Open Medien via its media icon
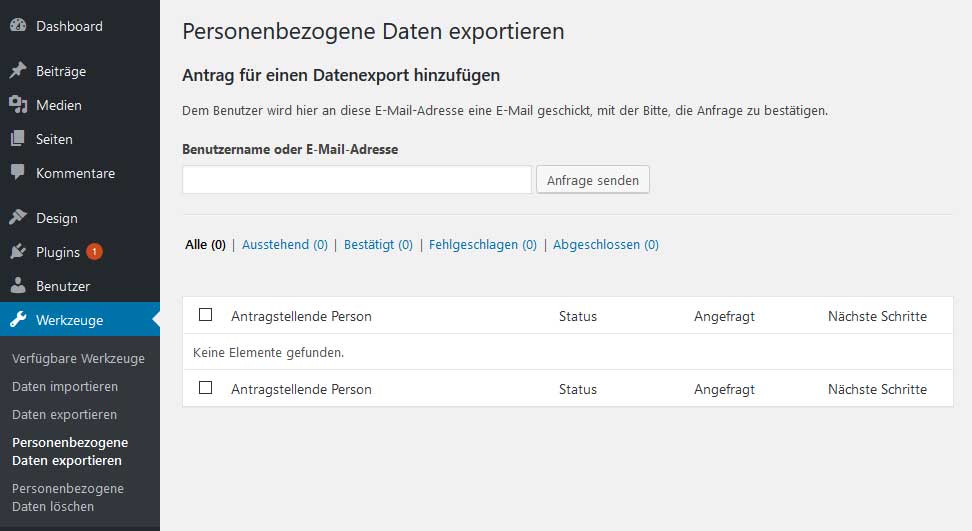The image size is (972, 531). 18,105
